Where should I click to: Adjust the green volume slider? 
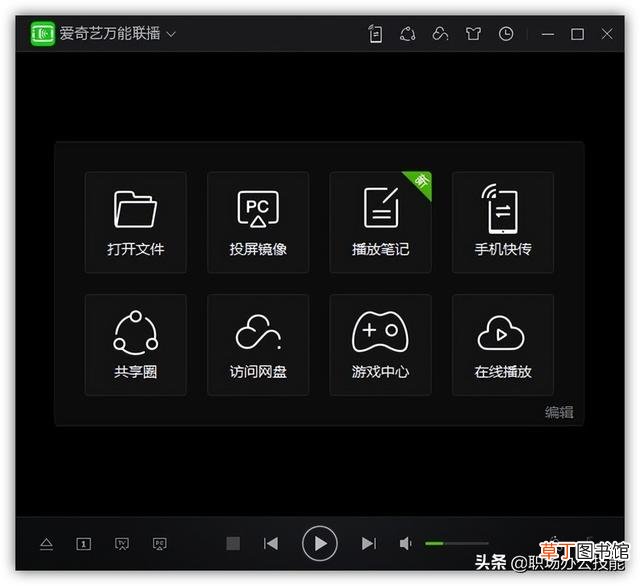[x=457, y=544]
